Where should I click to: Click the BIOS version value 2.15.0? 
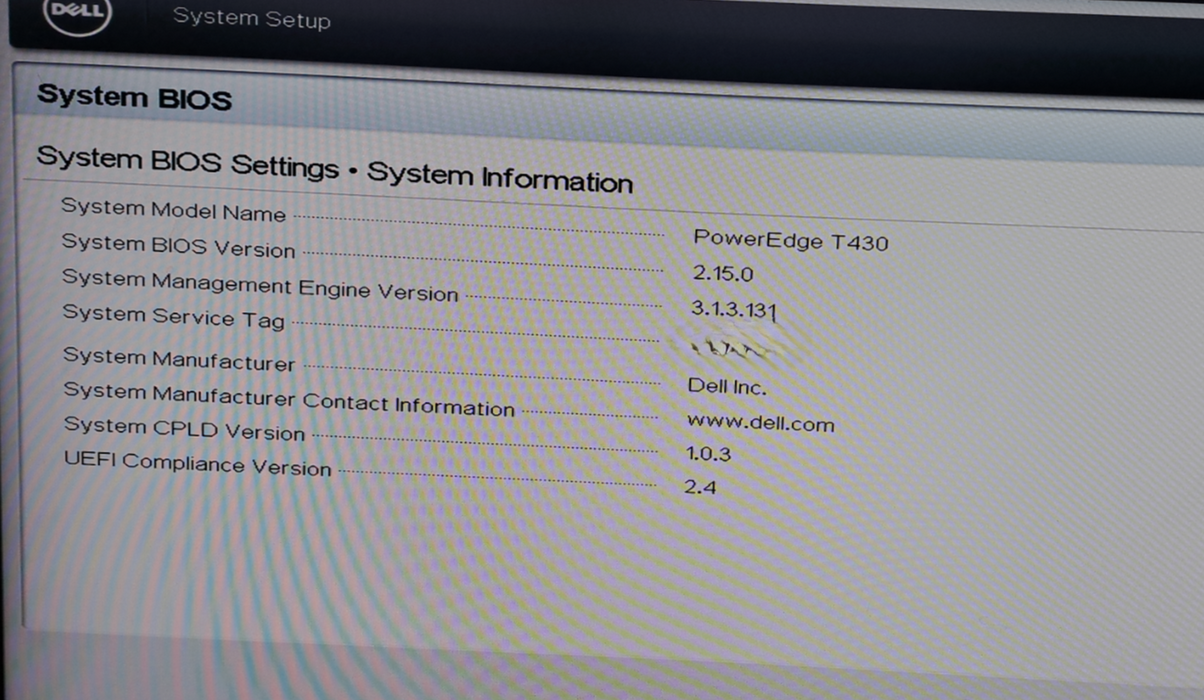(x=723, y=273)
